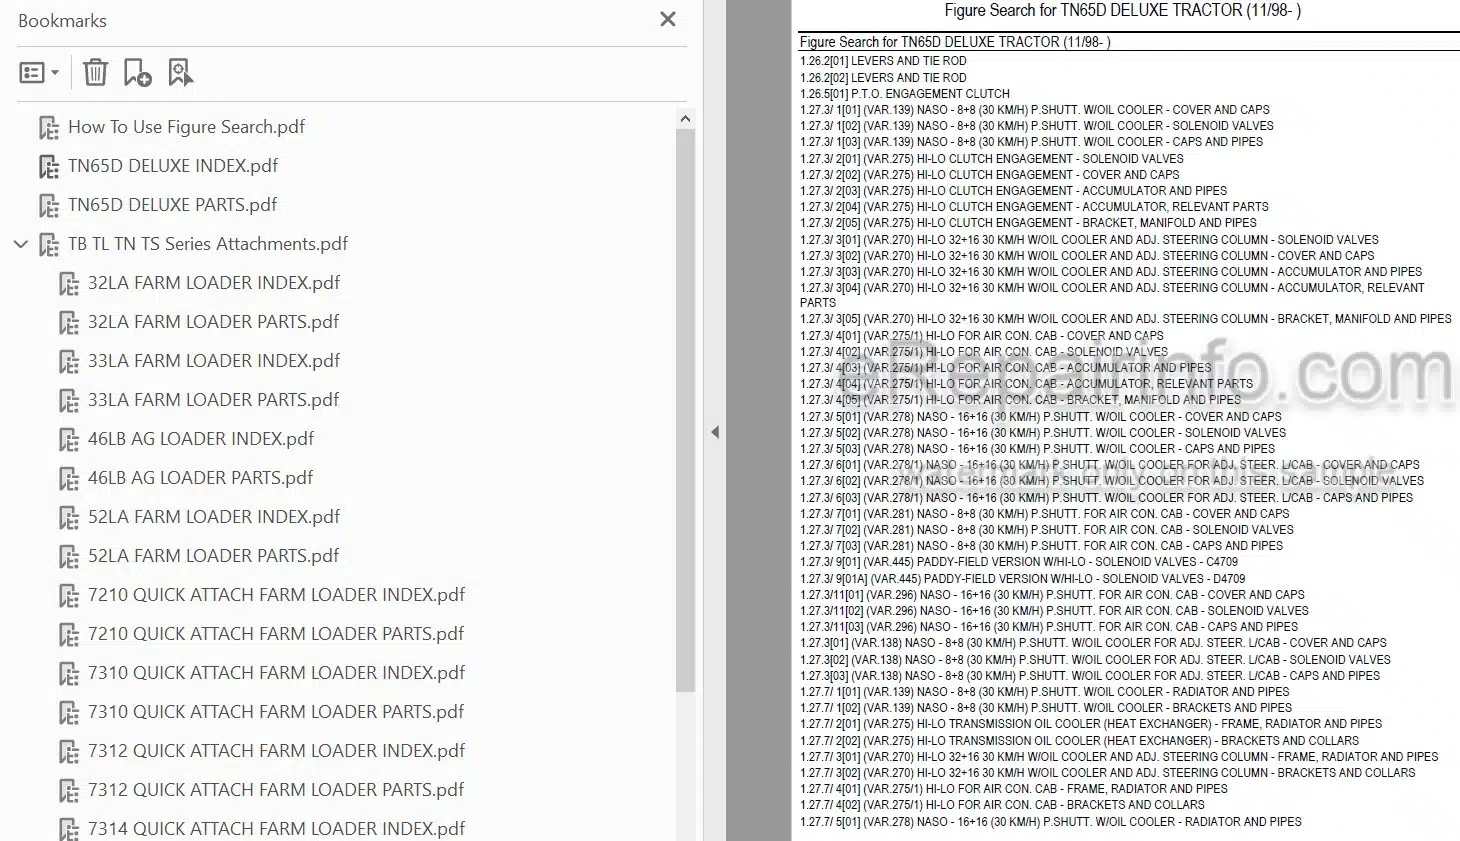This screenshot has width=1460, height=841.
Task: Open 33LA FARM LOADER INDEX.pdf bookmark
Action: pos(214,361)
